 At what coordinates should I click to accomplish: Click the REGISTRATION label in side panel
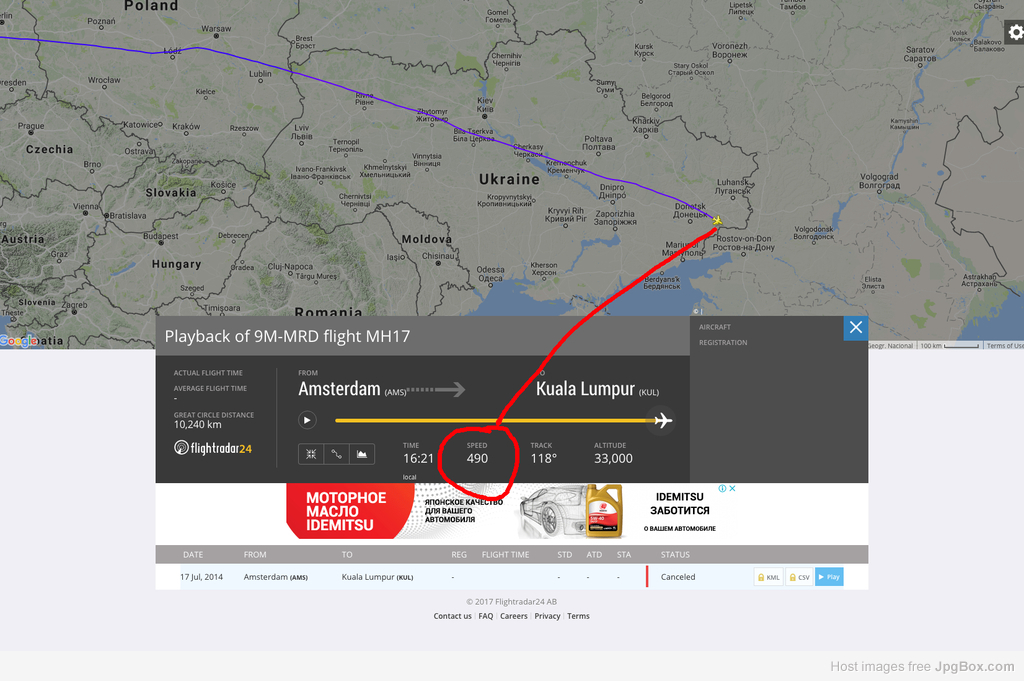point(723,343)
